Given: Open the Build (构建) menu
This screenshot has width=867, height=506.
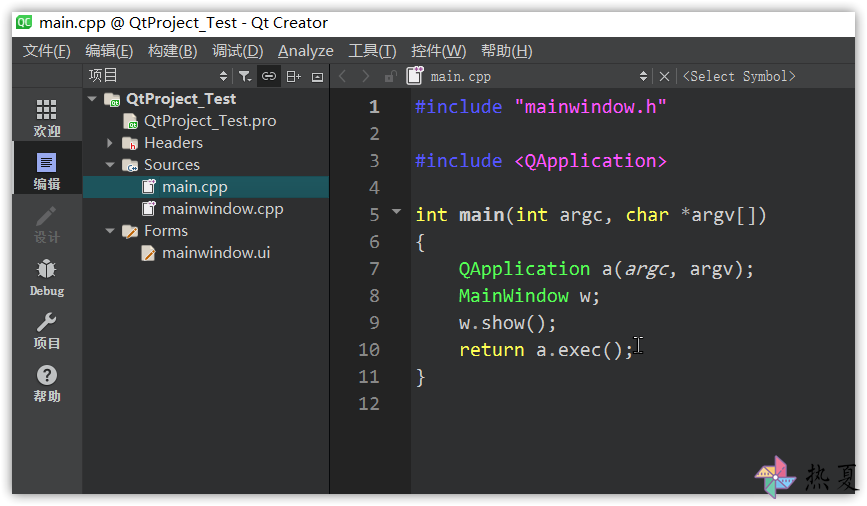Looking at the screenshot, I should click(173, 51).
